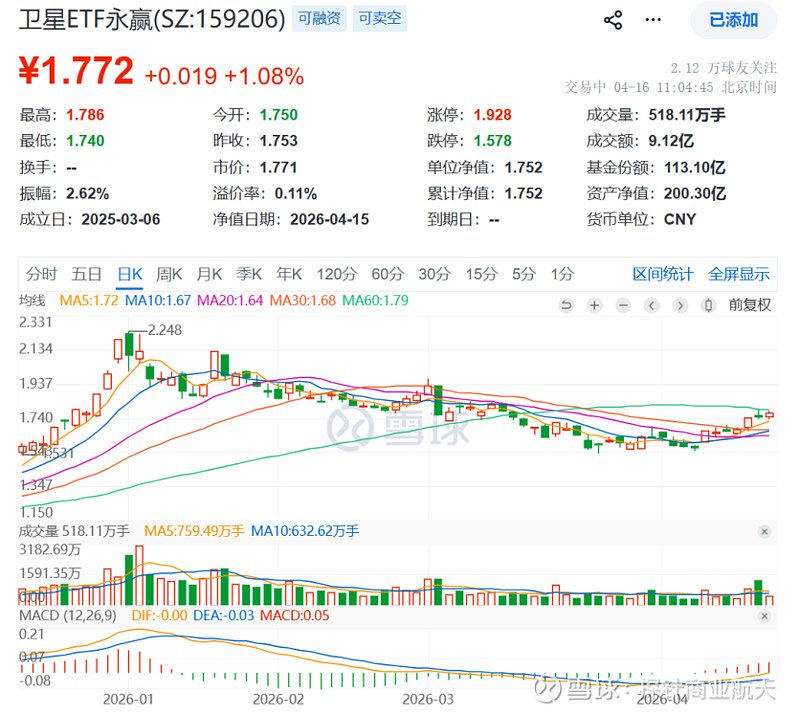This screenshot has width=800, height=714.
Task: Click the MA20:1.64 indicator label
Action: (x=230, y=300)
